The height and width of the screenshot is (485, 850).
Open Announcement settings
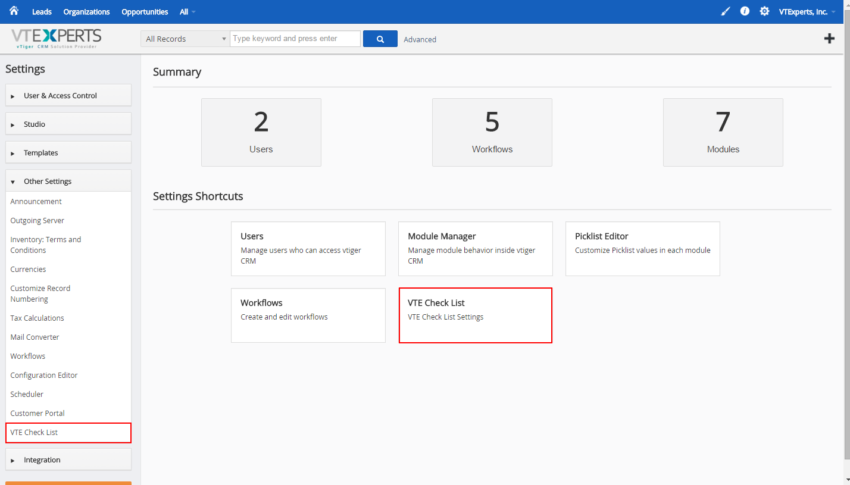pyautogui.click(x=36, y=201)
